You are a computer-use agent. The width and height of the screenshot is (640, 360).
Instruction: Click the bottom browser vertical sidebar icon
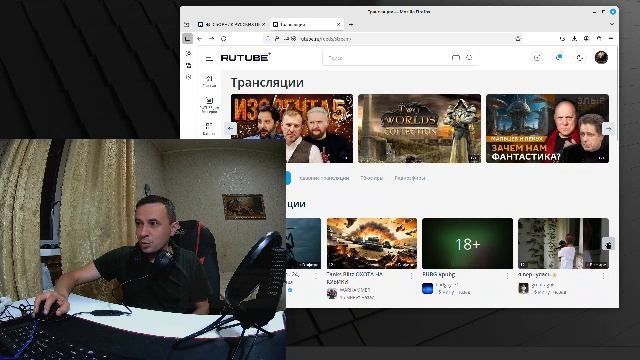pos(188,77)
